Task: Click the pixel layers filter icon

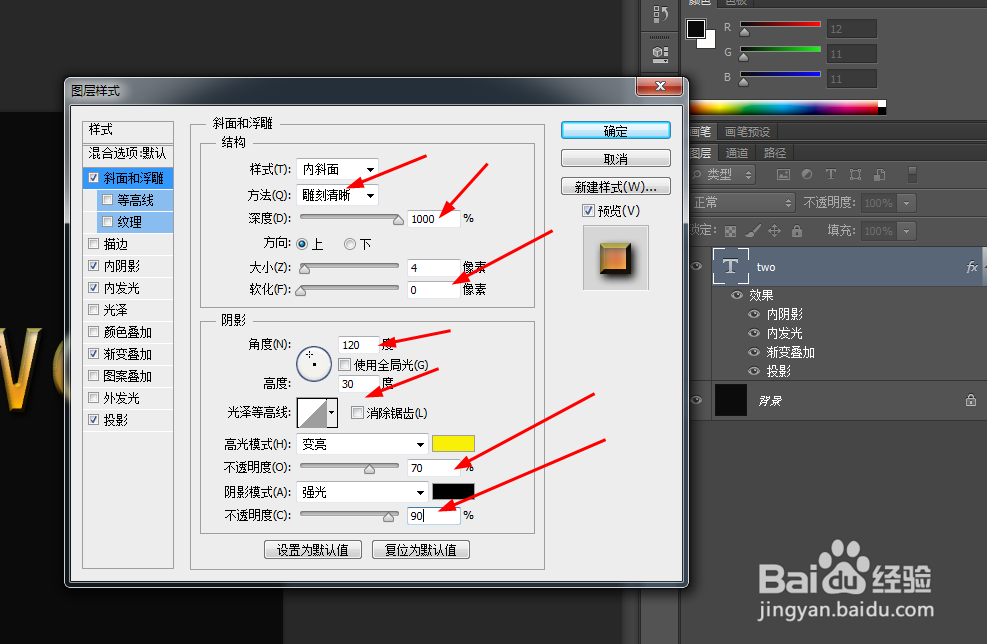Action: 784,174
